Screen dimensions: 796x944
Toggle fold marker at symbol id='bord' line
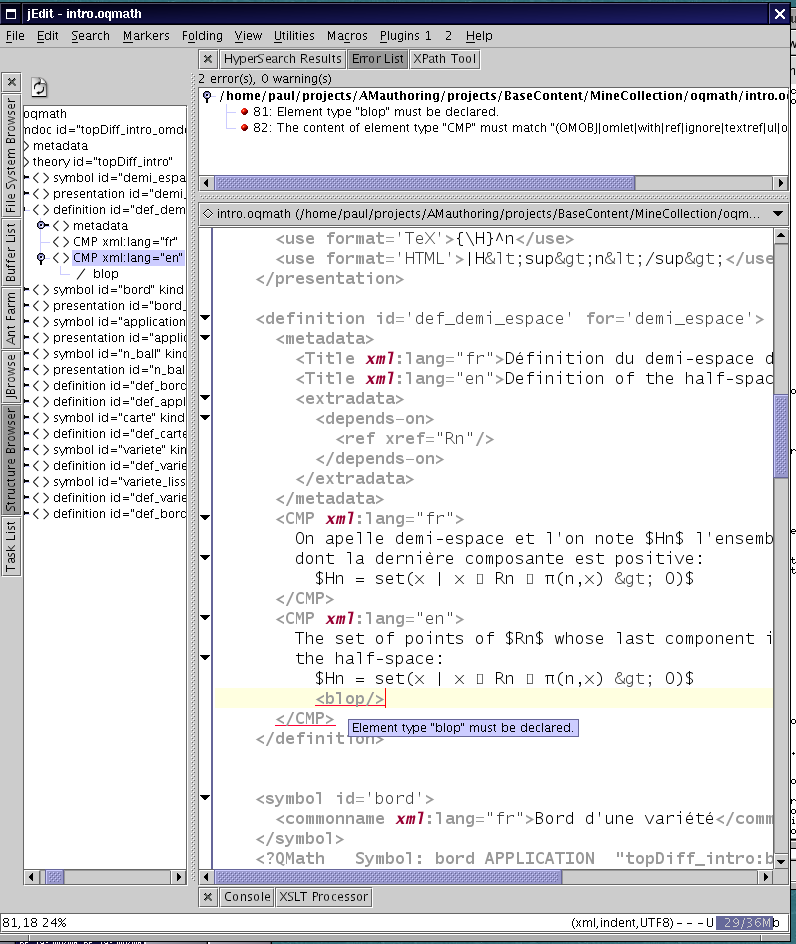pyautogui.click(x=206, y=798)
